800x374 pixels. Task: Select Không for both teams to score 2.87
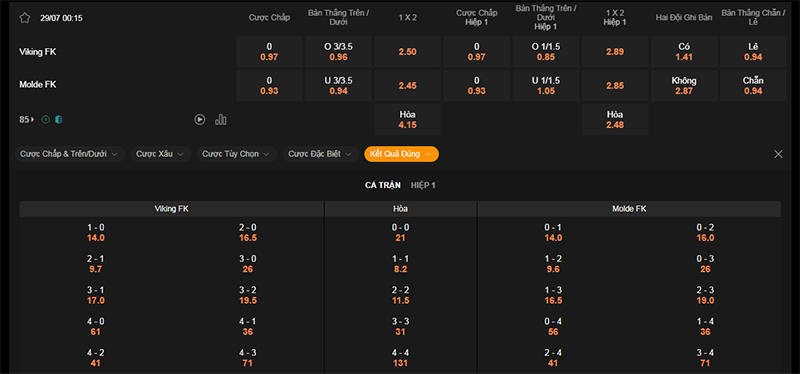[684, 86]
